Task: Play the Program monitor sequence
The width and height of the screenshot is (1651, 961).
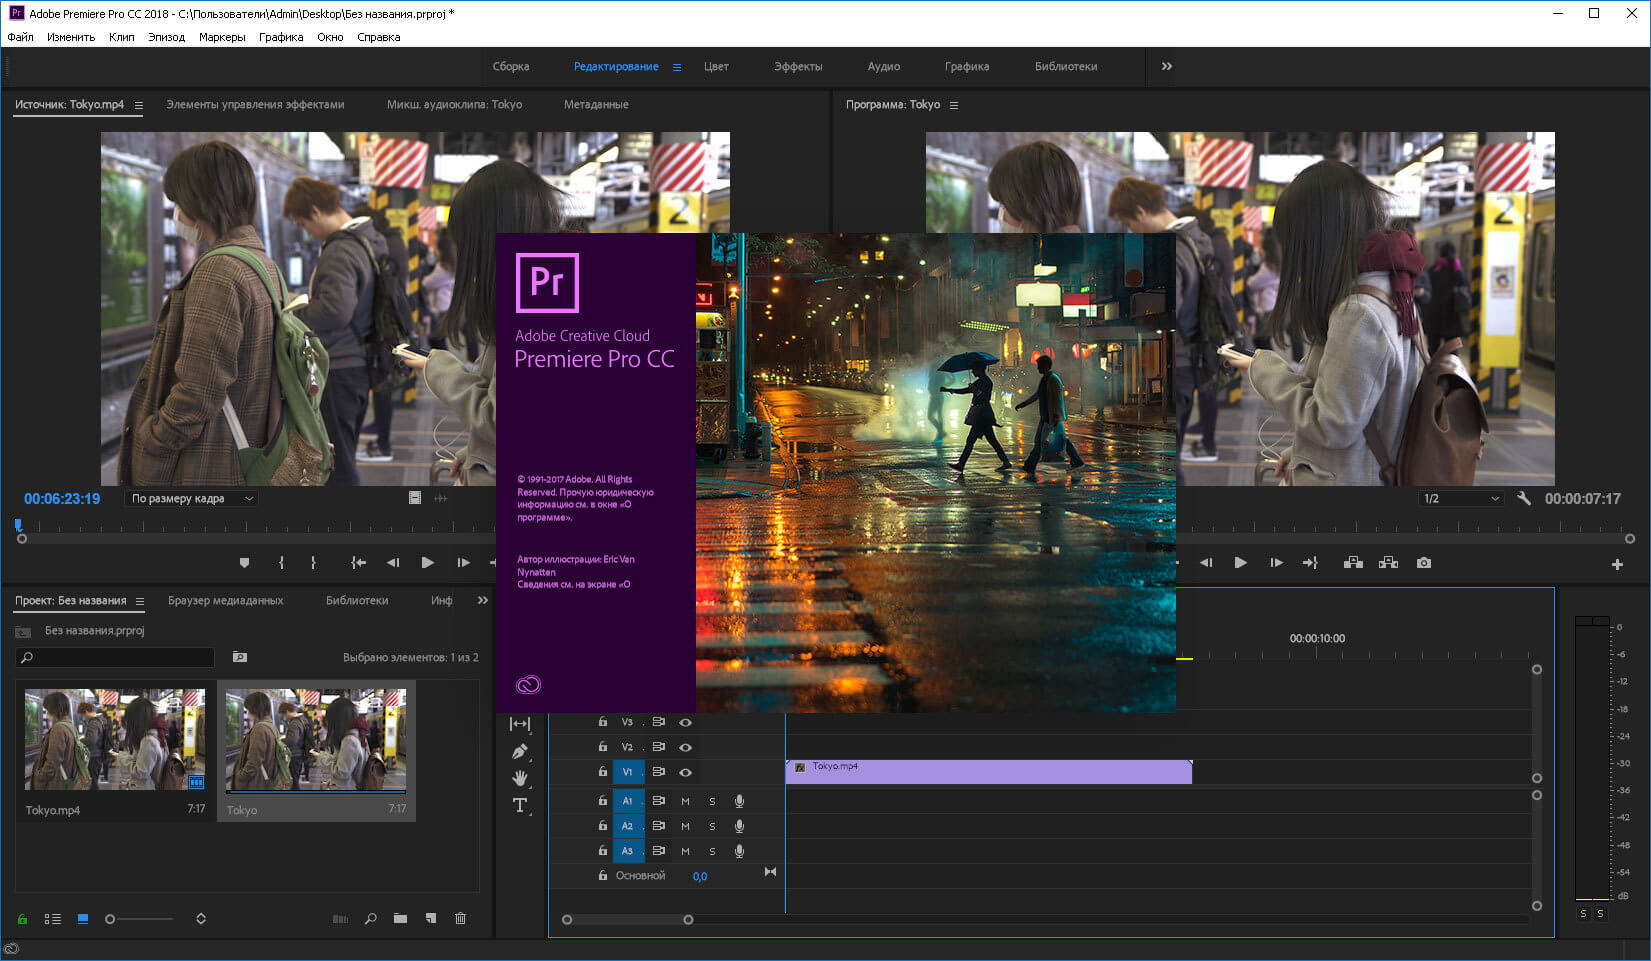Action: click(1240, 563)
